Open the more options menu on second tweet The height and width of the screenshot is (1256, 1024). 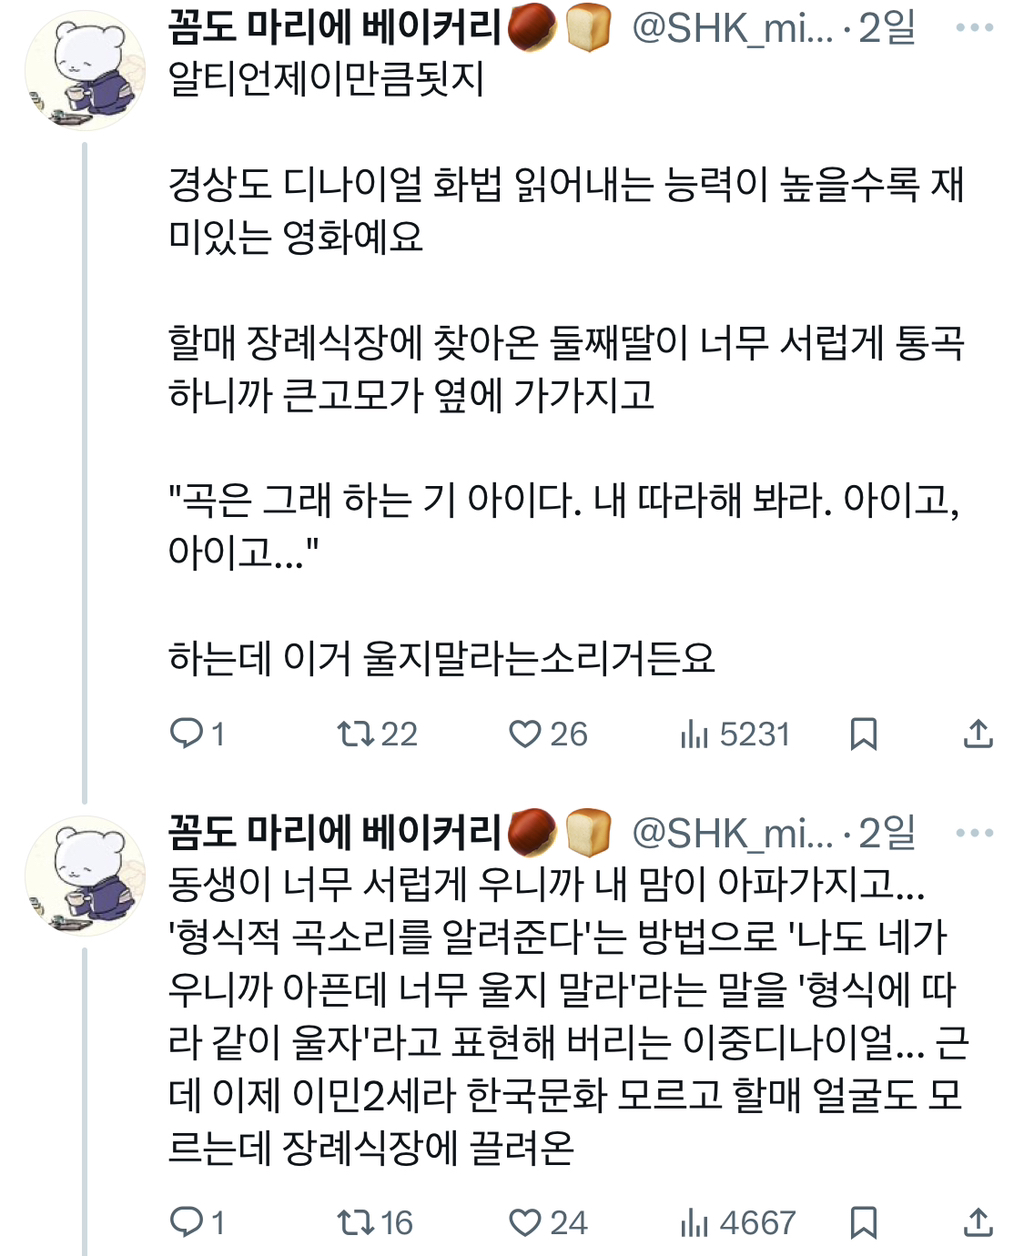[x=974, y=831]
